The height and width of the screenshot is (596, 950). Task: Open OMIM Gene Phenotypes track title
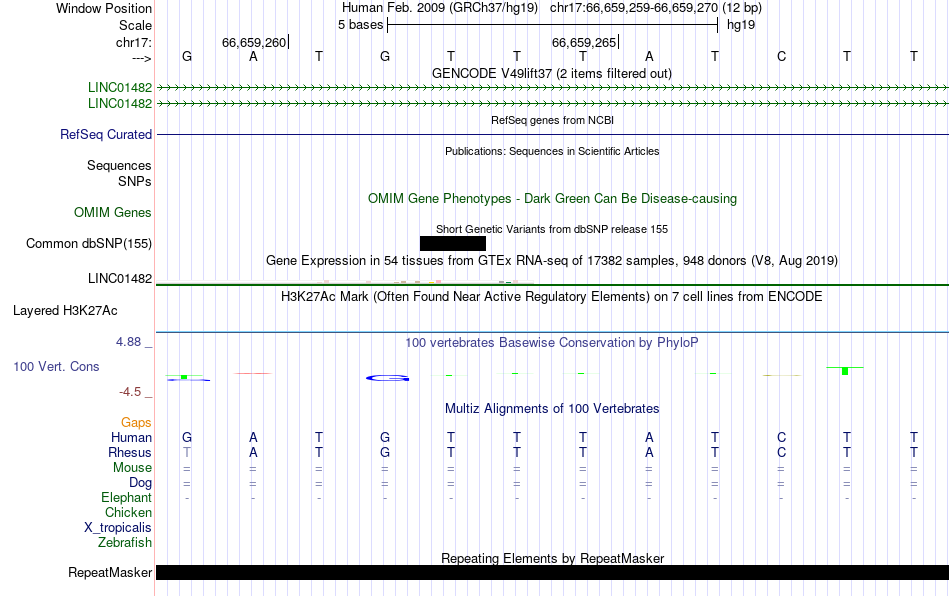[552, 199]
